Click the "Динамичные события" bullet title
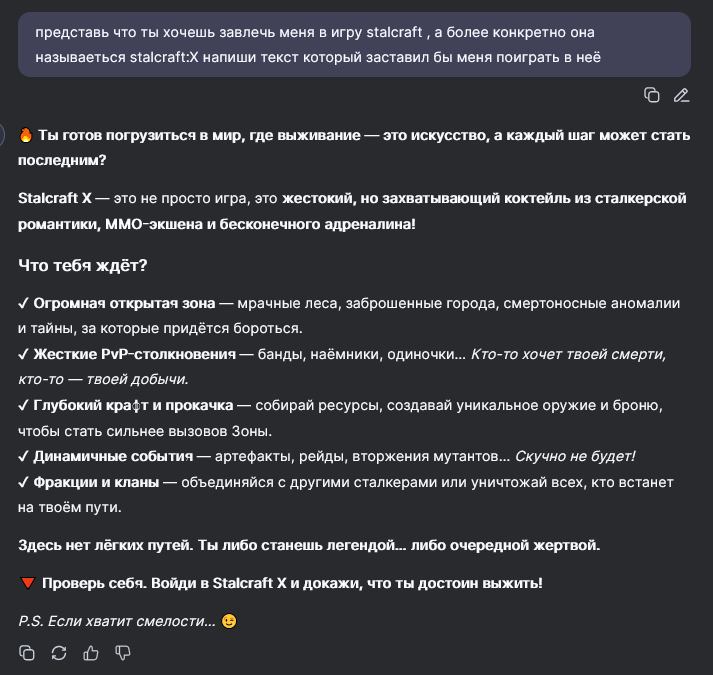The width and height of the screenshot is (713, 675). point(113,456)
